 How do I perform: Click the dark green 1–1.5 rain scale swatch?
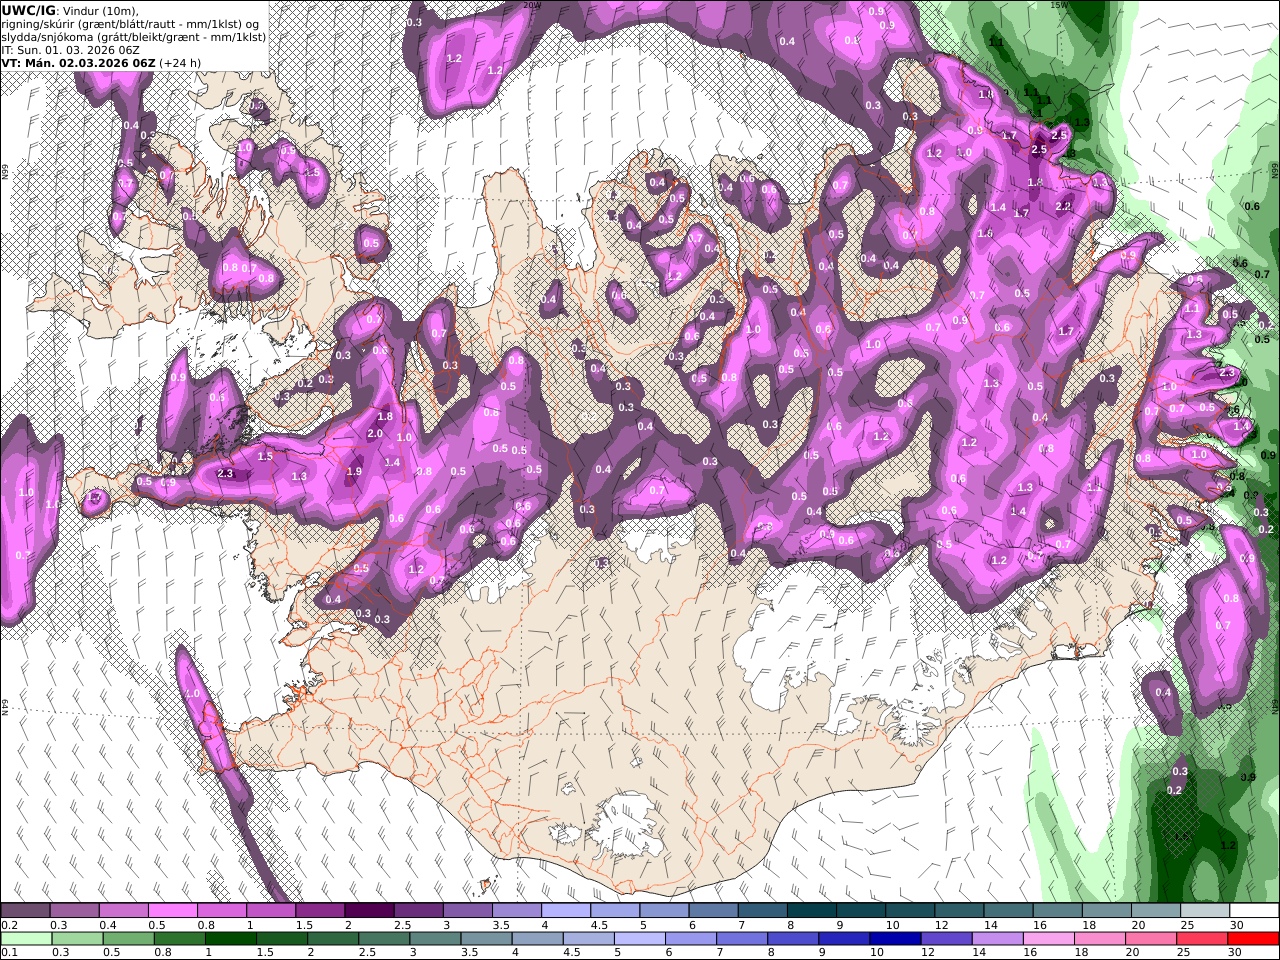(230, 938)
